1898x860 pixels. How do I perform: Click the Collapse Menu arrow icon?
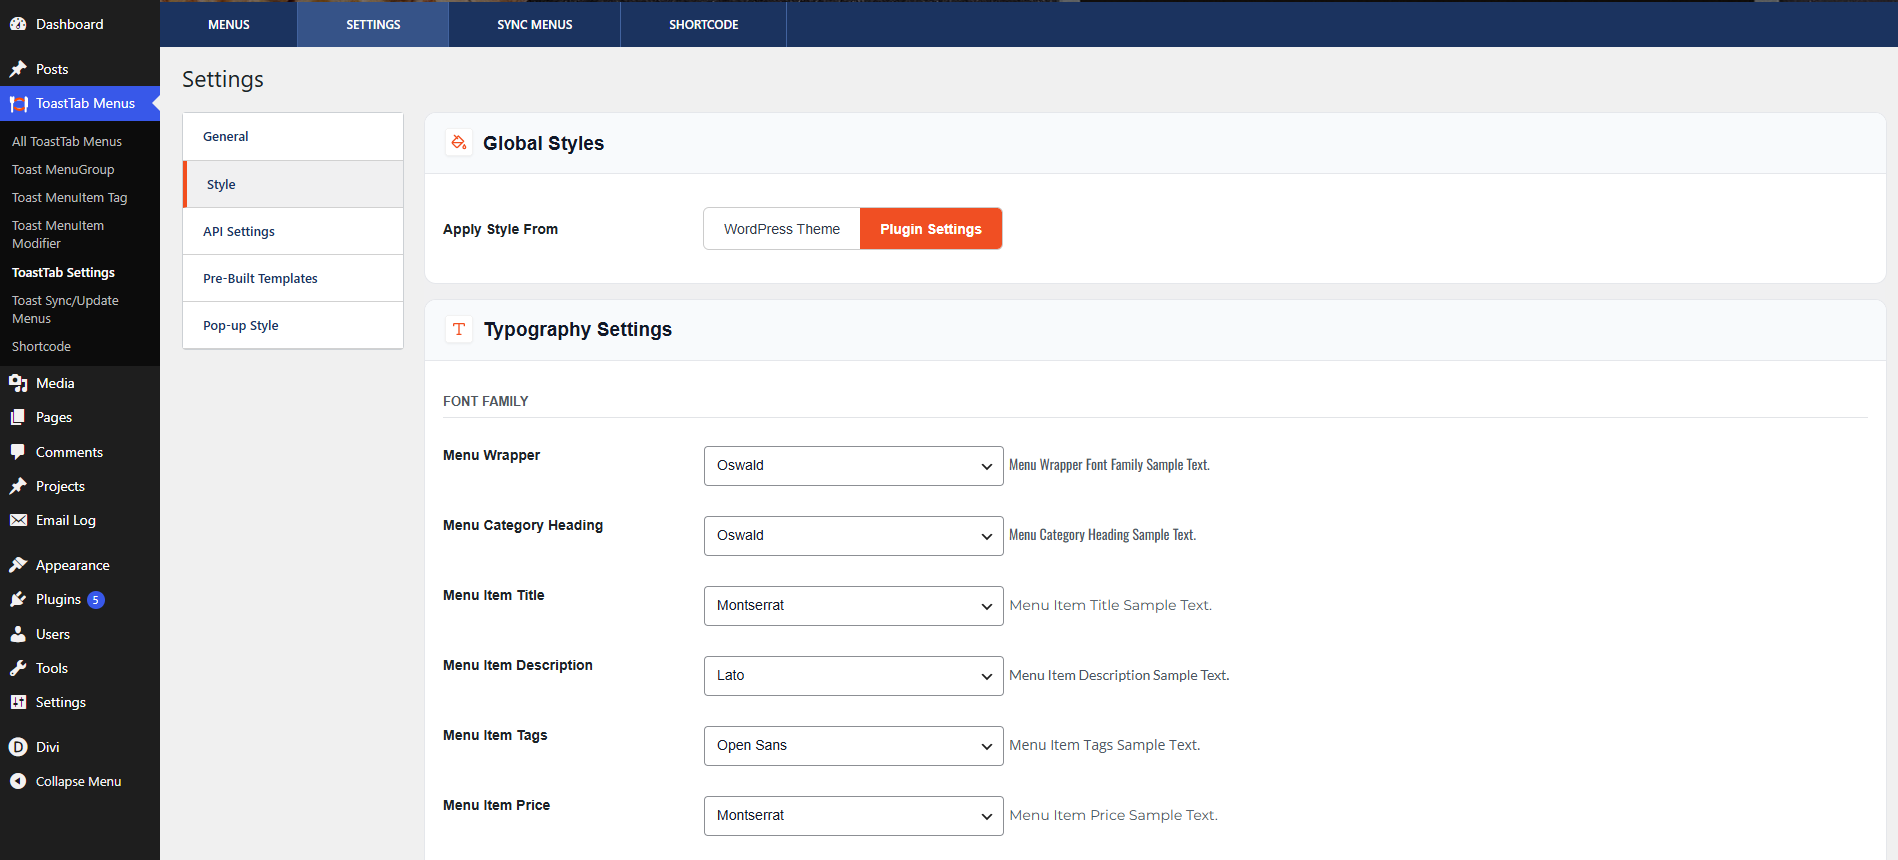tap(18, 781)
